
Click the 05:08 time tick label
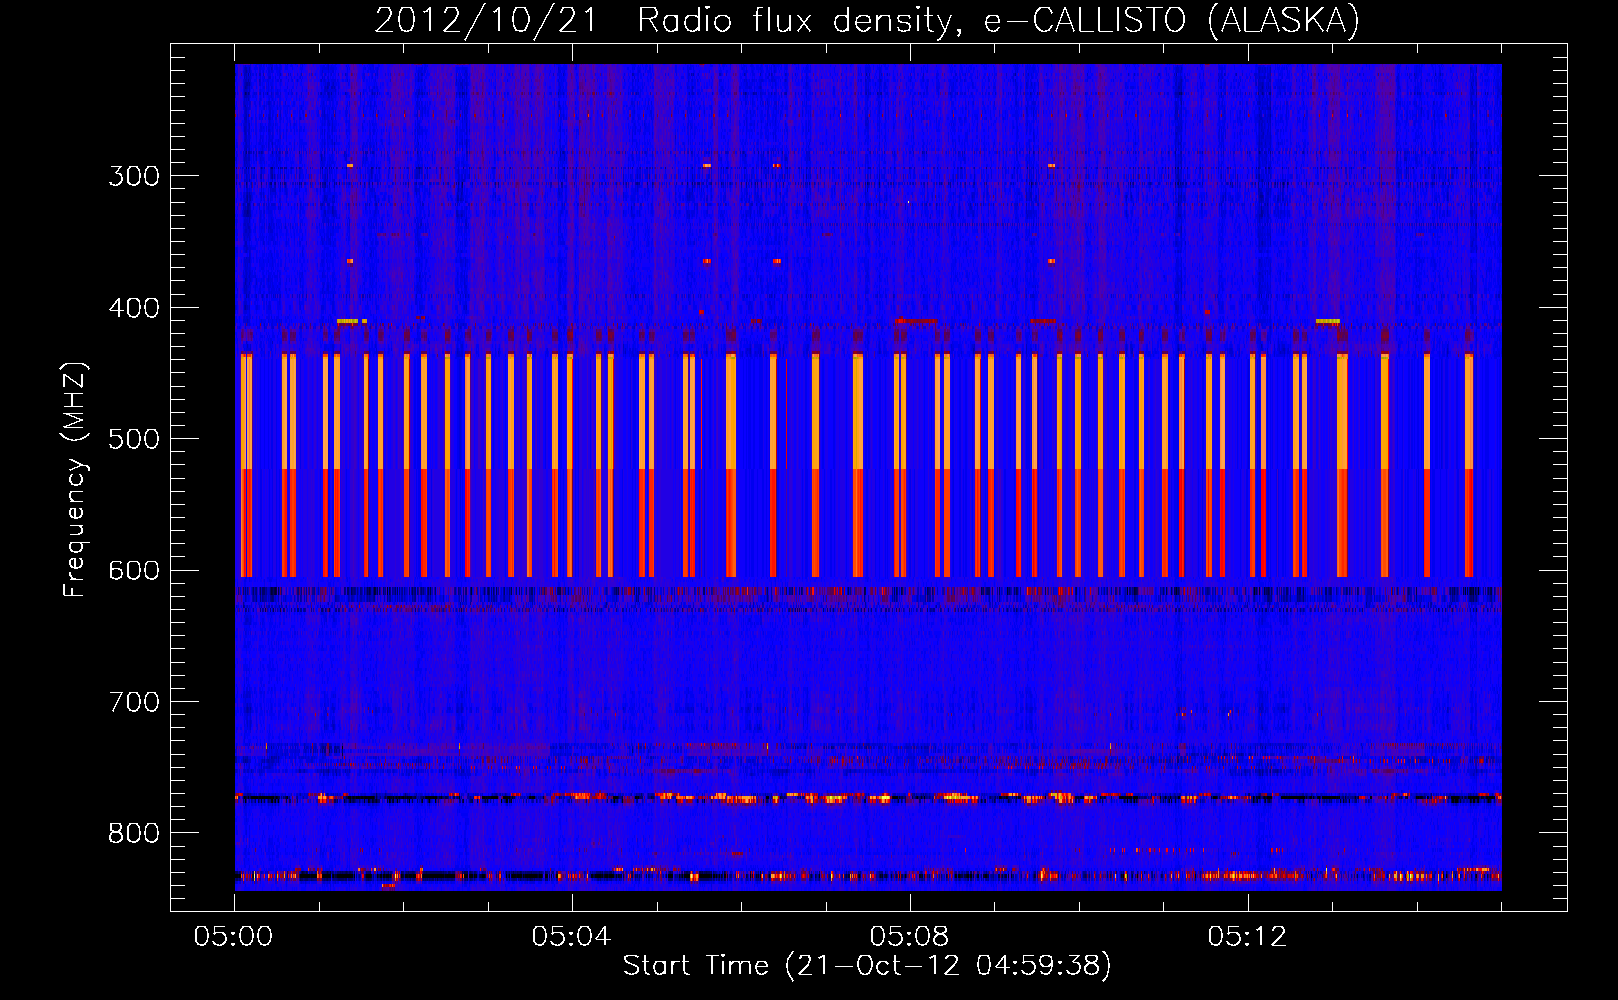(x=909, y=937)
